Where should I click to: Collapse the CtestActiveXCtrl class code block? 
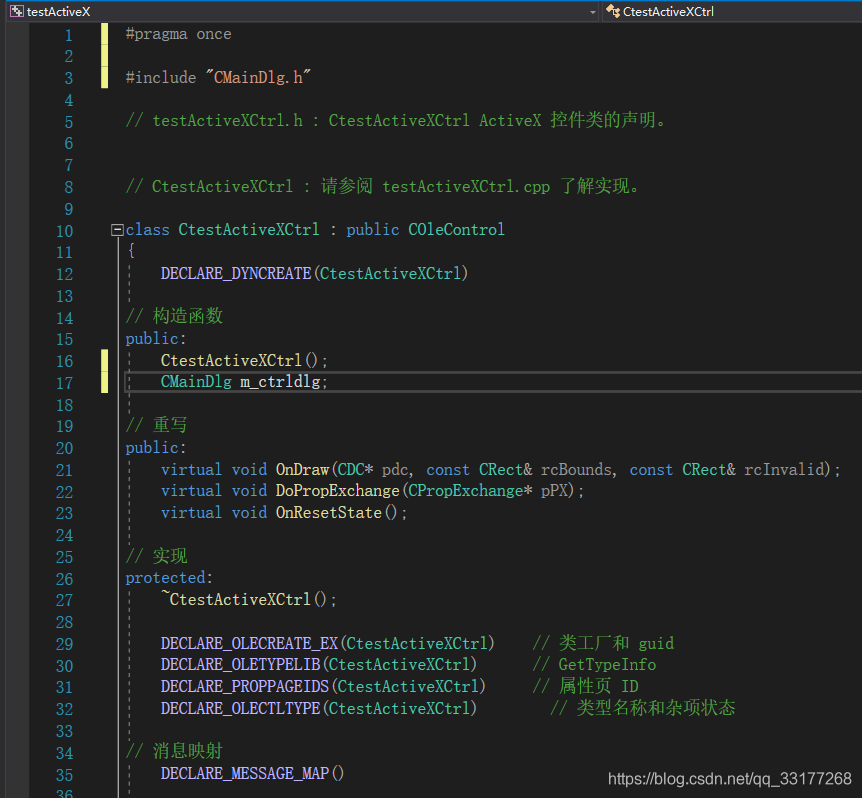click(117, 230)
